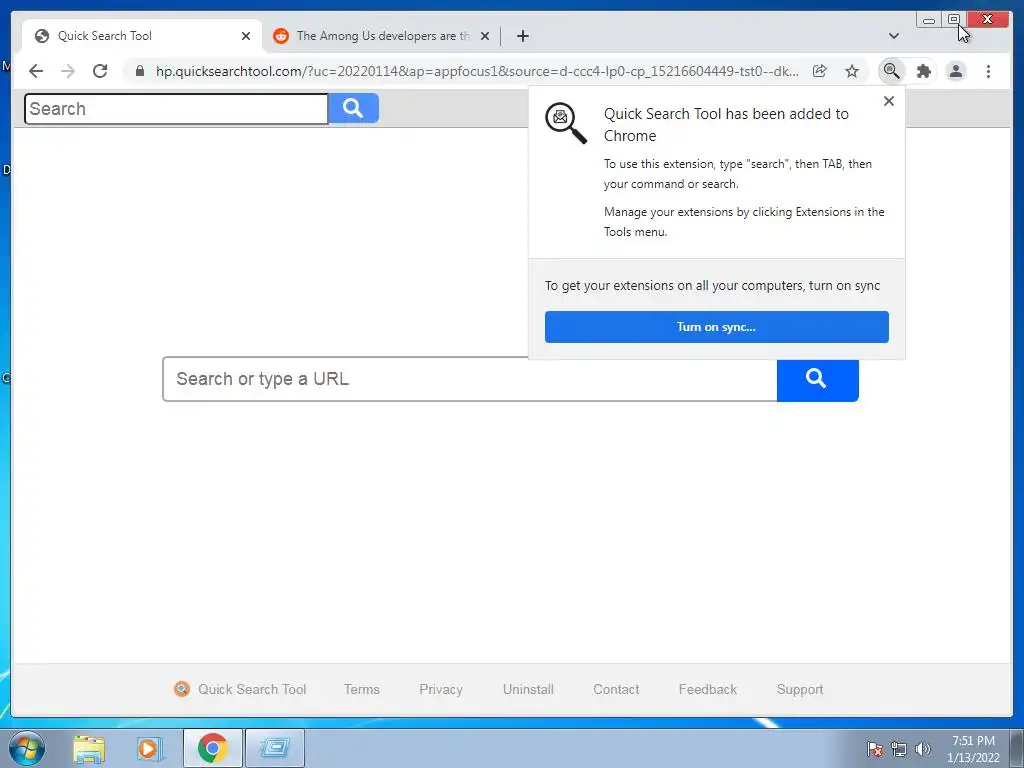Click the magnifier envelope icon in popup
Screen dimensions: 1024x768
pyautogui.click(x=566, y=123)
